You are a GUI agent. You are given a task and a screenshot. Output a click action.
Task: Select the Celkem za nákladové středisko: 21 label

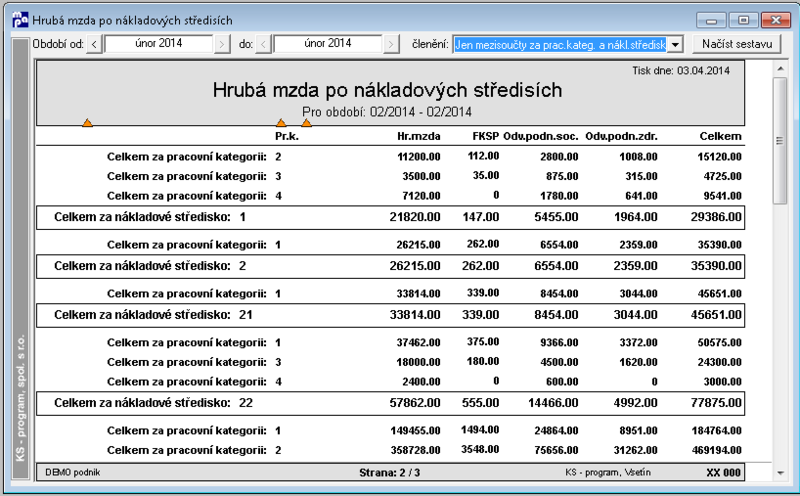pos(153,315)
